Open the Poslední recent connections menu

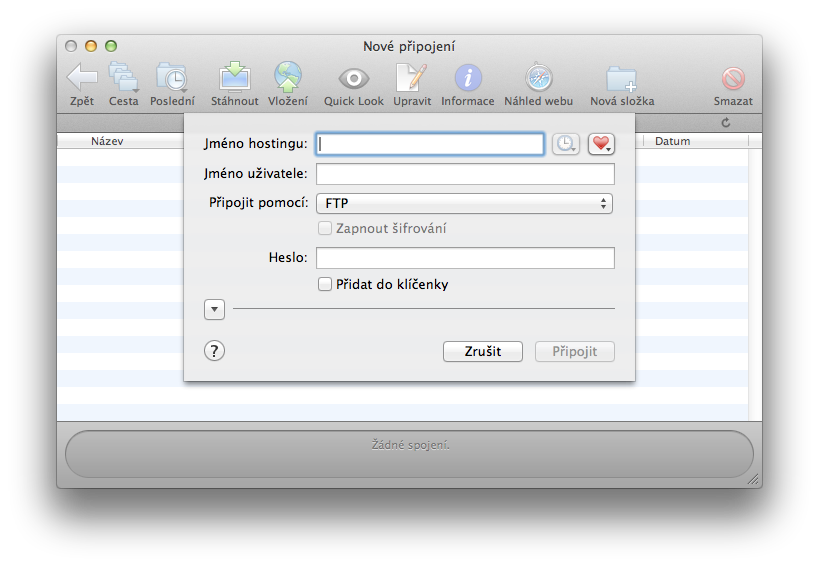point(172,78)
